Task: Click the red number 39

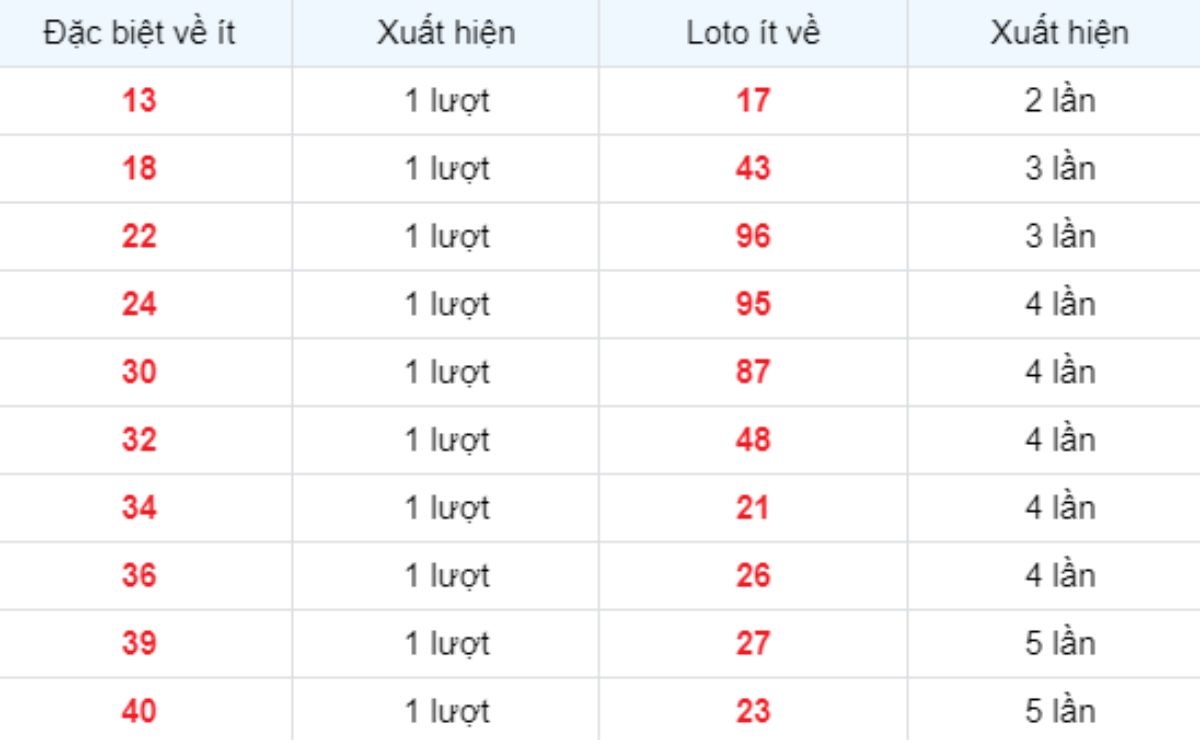Action: 139,644
